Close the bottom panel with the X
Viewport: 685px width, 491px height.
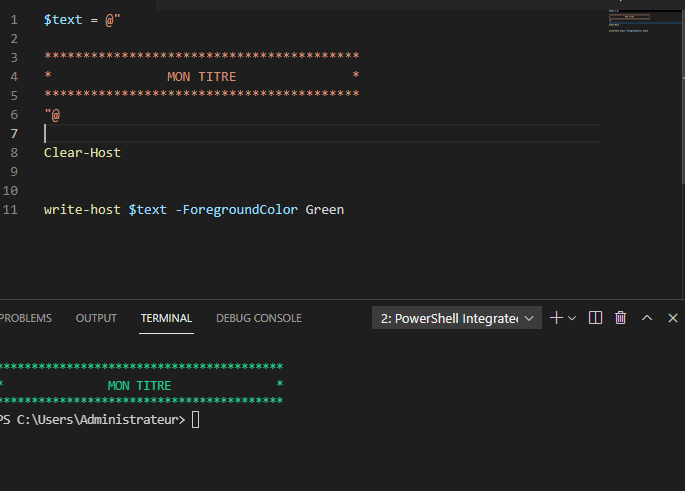click(673, 318)
